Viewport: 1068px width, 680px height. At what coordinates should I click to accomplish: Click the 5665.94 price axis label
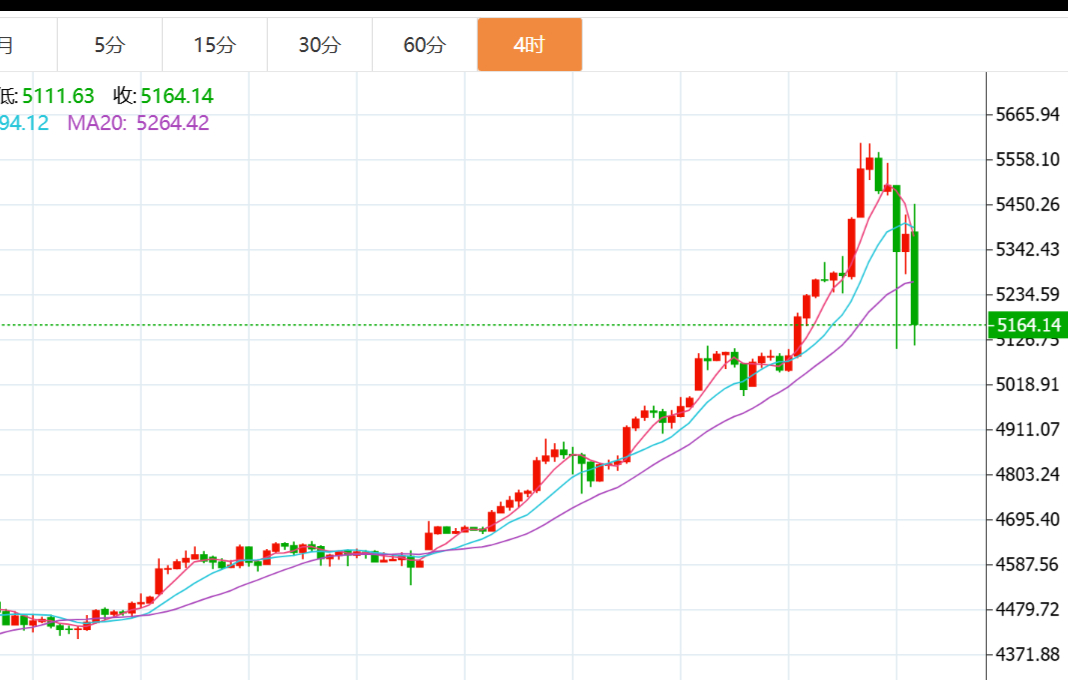(1027, 114)
